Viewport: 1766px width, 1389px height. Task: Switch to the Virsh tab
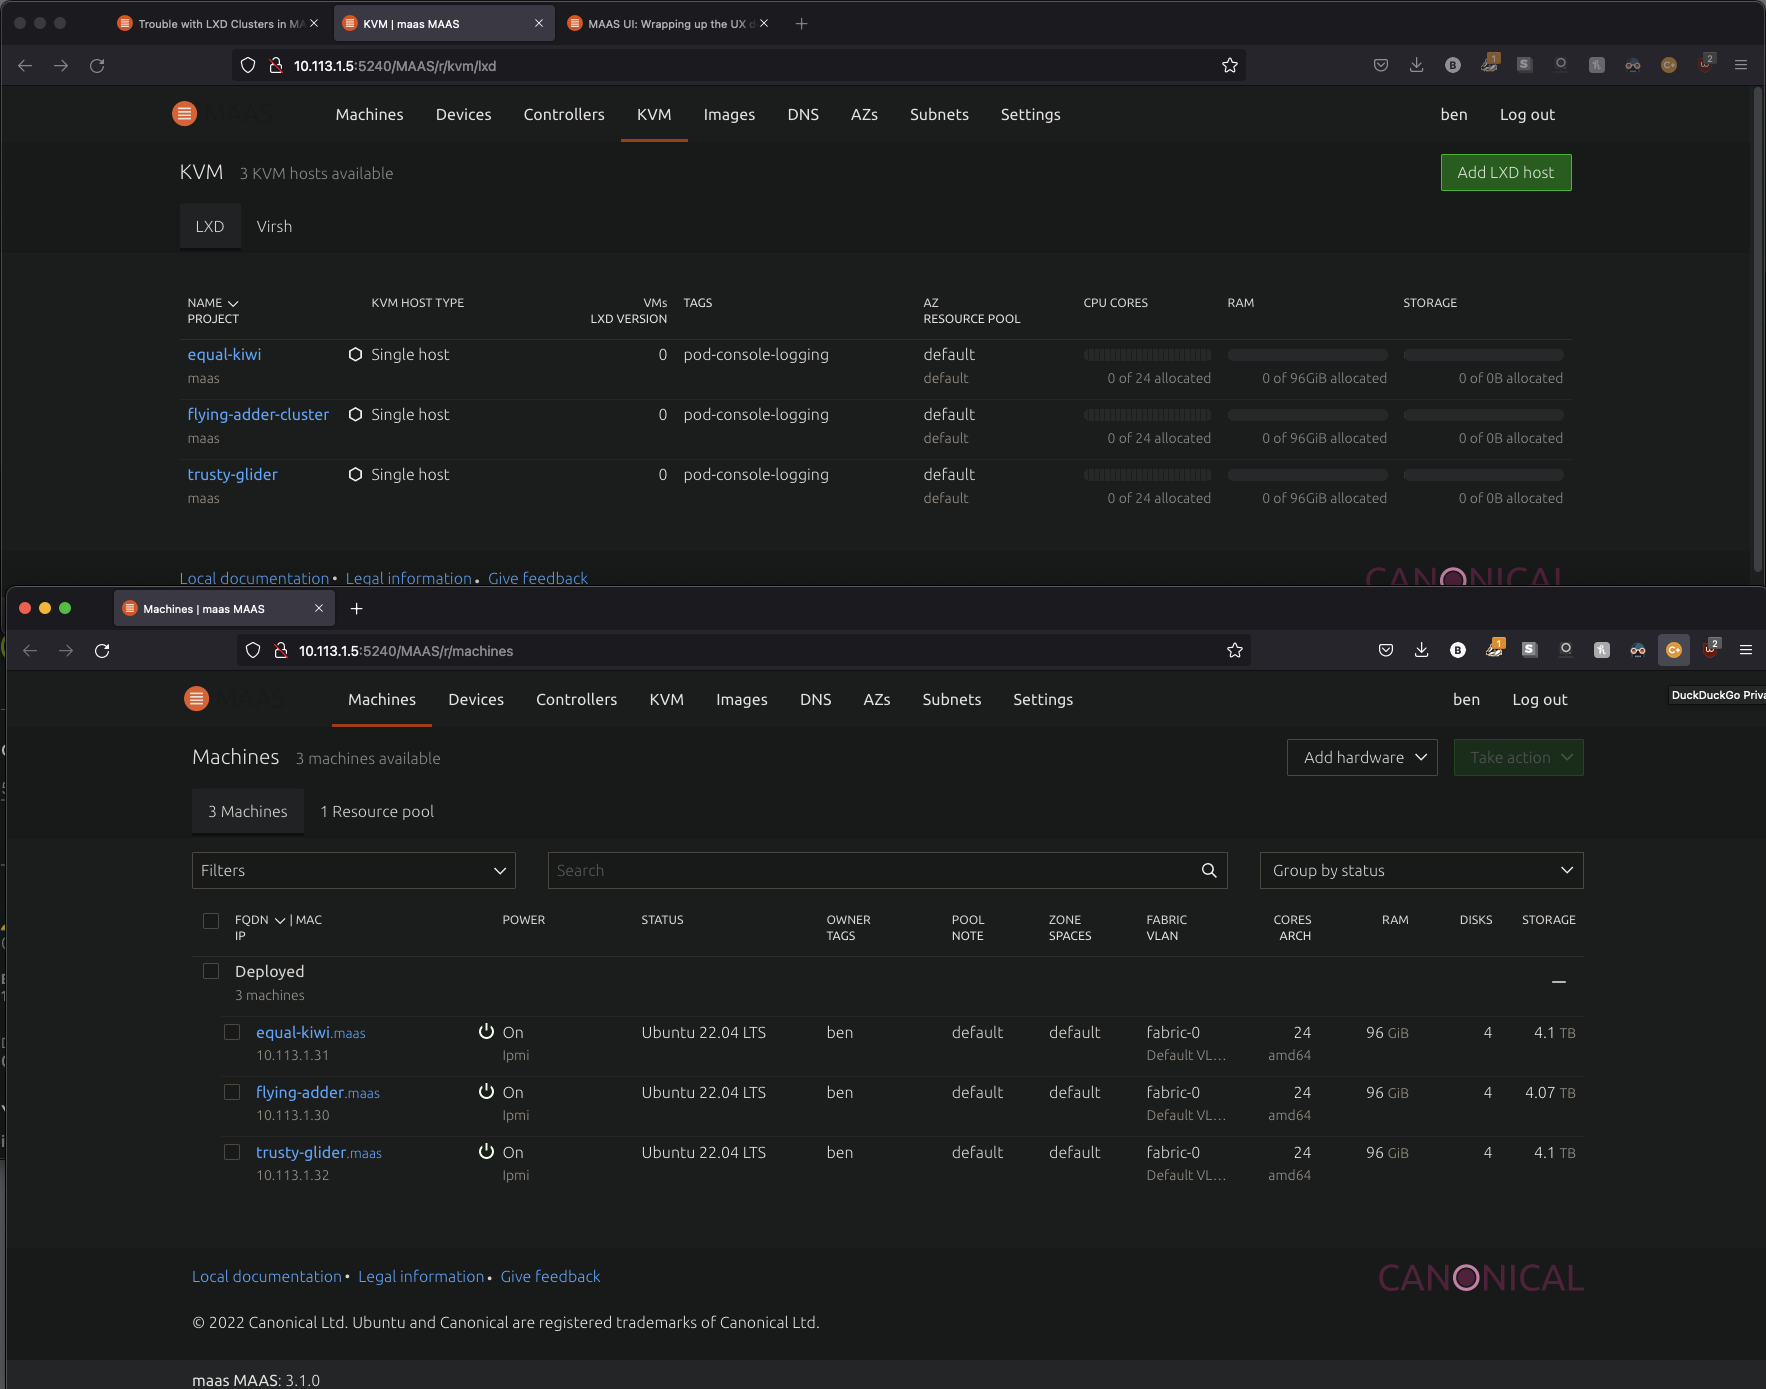point(274,226)
